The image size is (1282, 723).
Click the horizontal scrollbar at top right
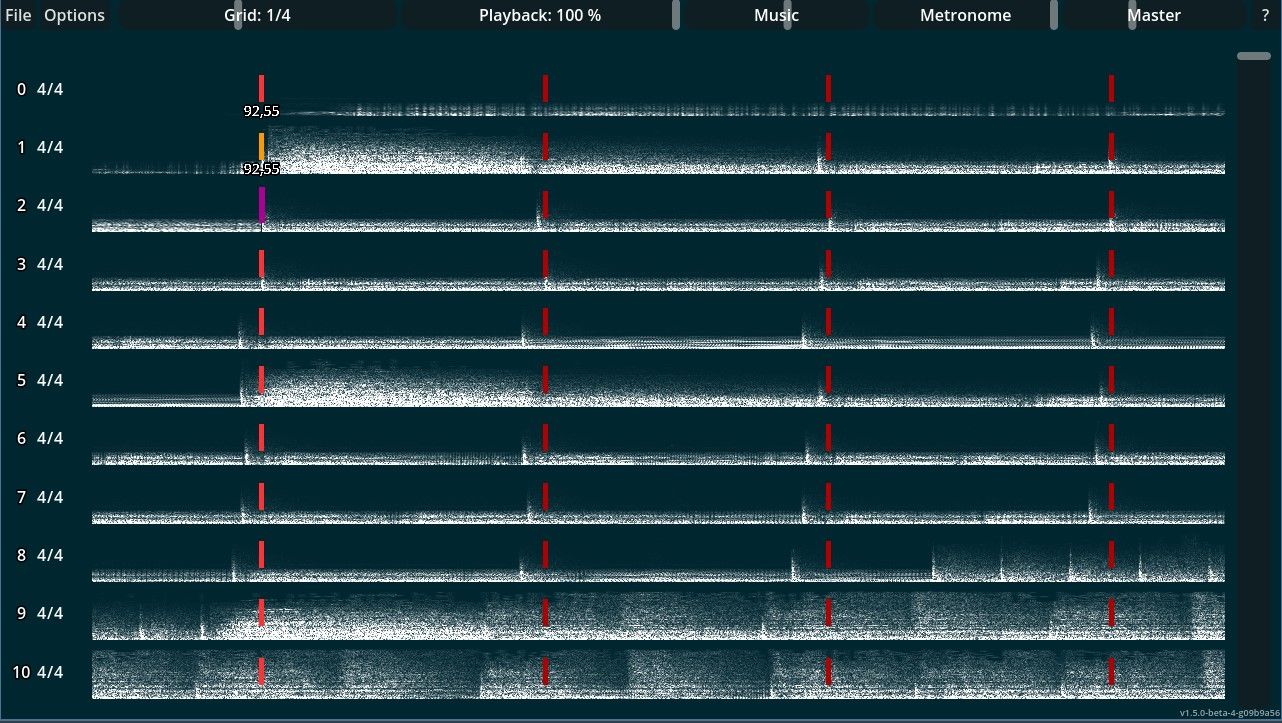pos(1253,56)
